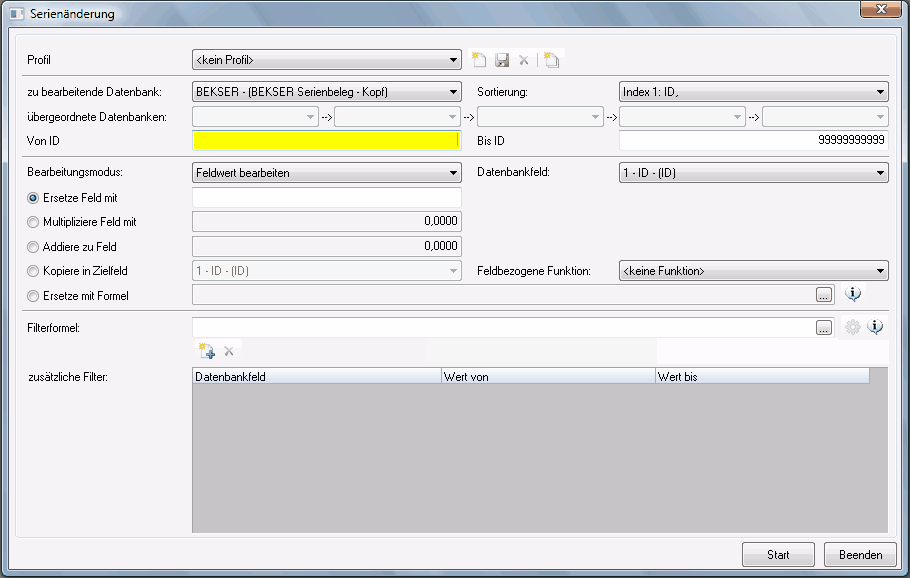
Task: Click info icon next to Filterformel
Action: [875, 327]
